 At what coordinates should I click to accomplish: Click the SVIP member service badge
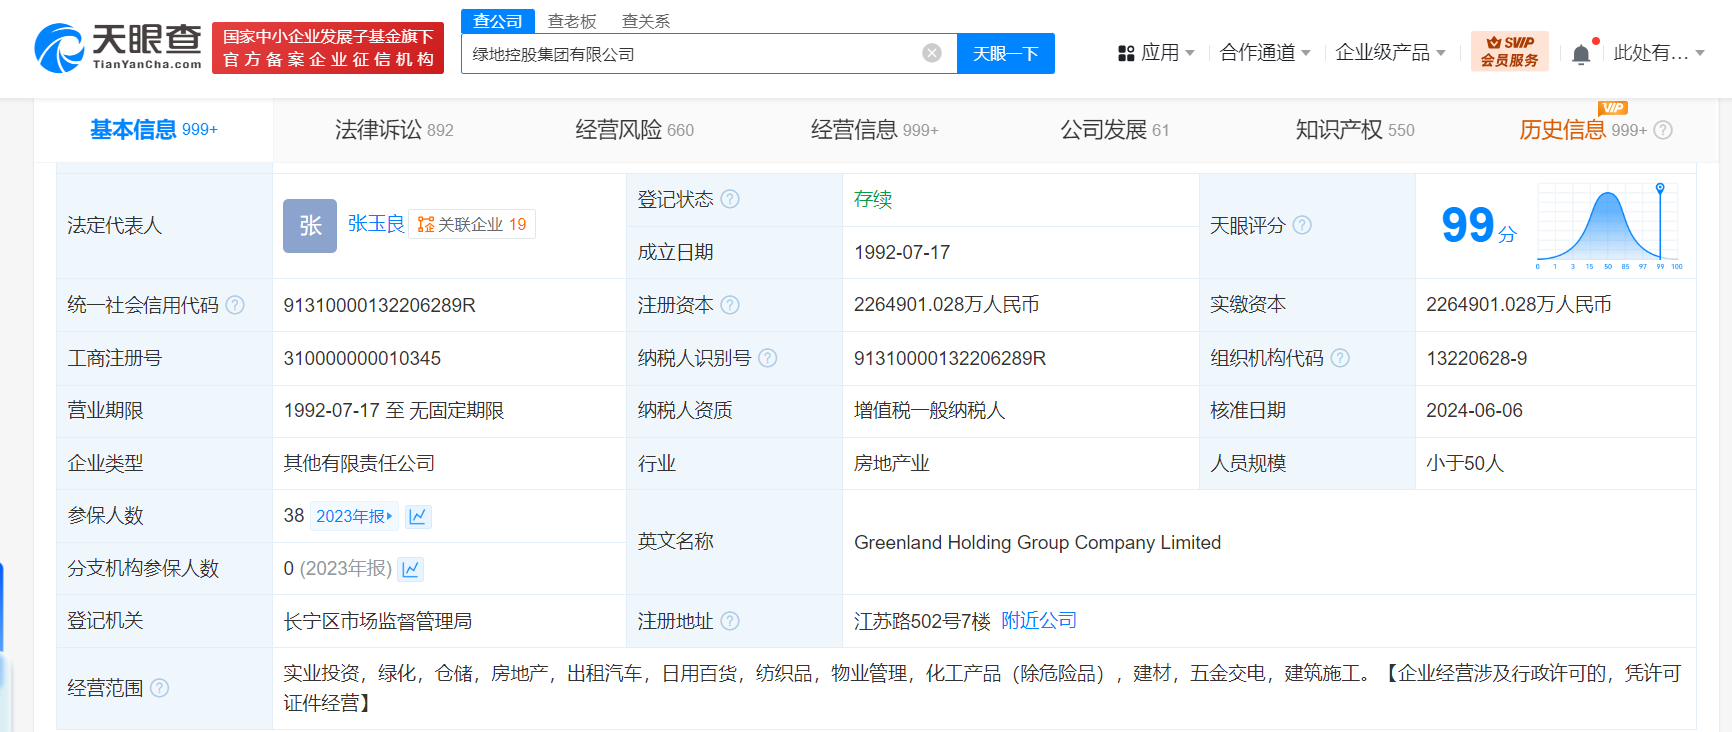(x=1509, y=52)
